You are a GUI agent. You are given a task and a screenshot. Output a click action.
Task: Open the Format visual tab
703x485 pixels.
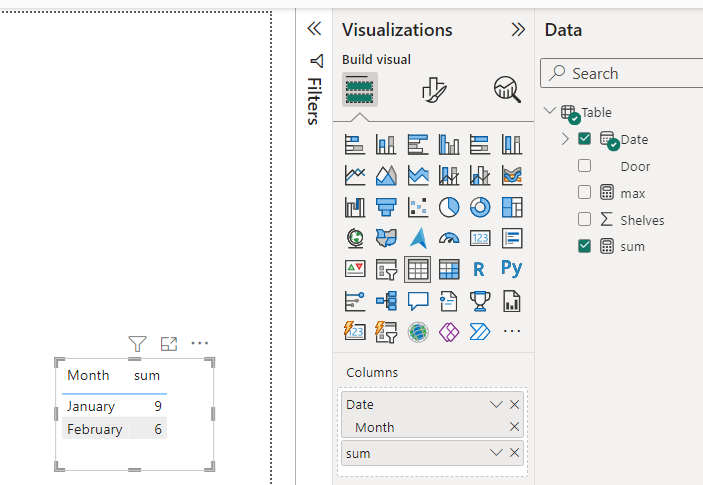pos(434,90)
